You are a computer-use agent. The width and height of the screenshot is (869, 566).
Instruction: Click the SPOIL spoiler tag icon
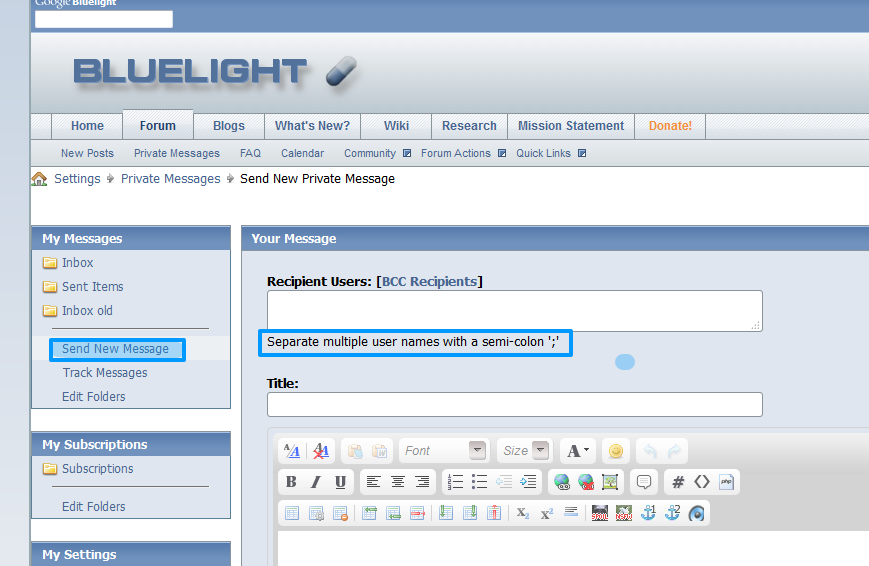click(600, 513)
